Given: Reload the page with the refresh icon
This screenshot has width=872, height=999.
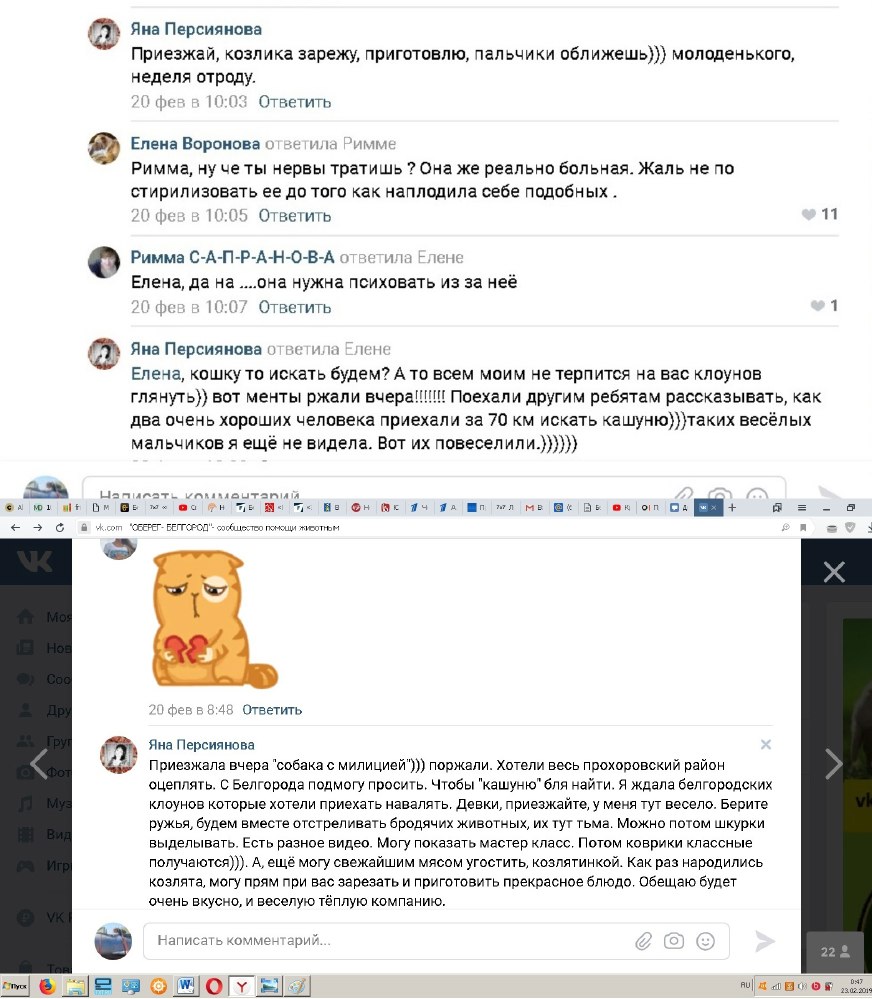Looking at the screenshot, I should pyautogui.click(x=60, y=528).
